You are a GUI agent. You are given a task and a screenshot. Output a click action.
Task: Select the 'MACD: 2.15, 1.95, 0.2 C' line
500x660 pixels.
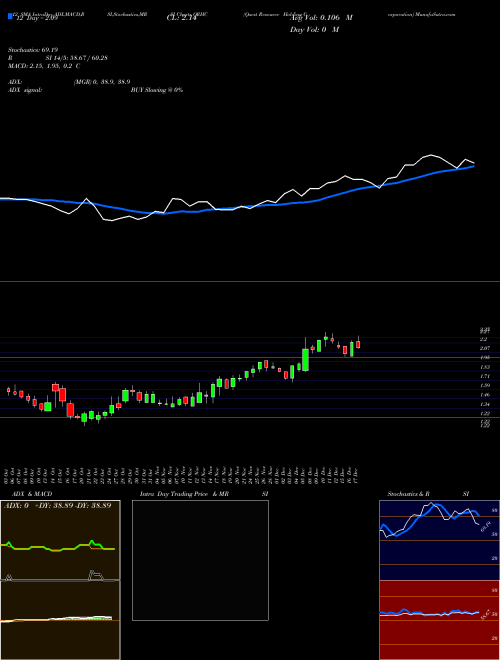[x=44, y=66]
